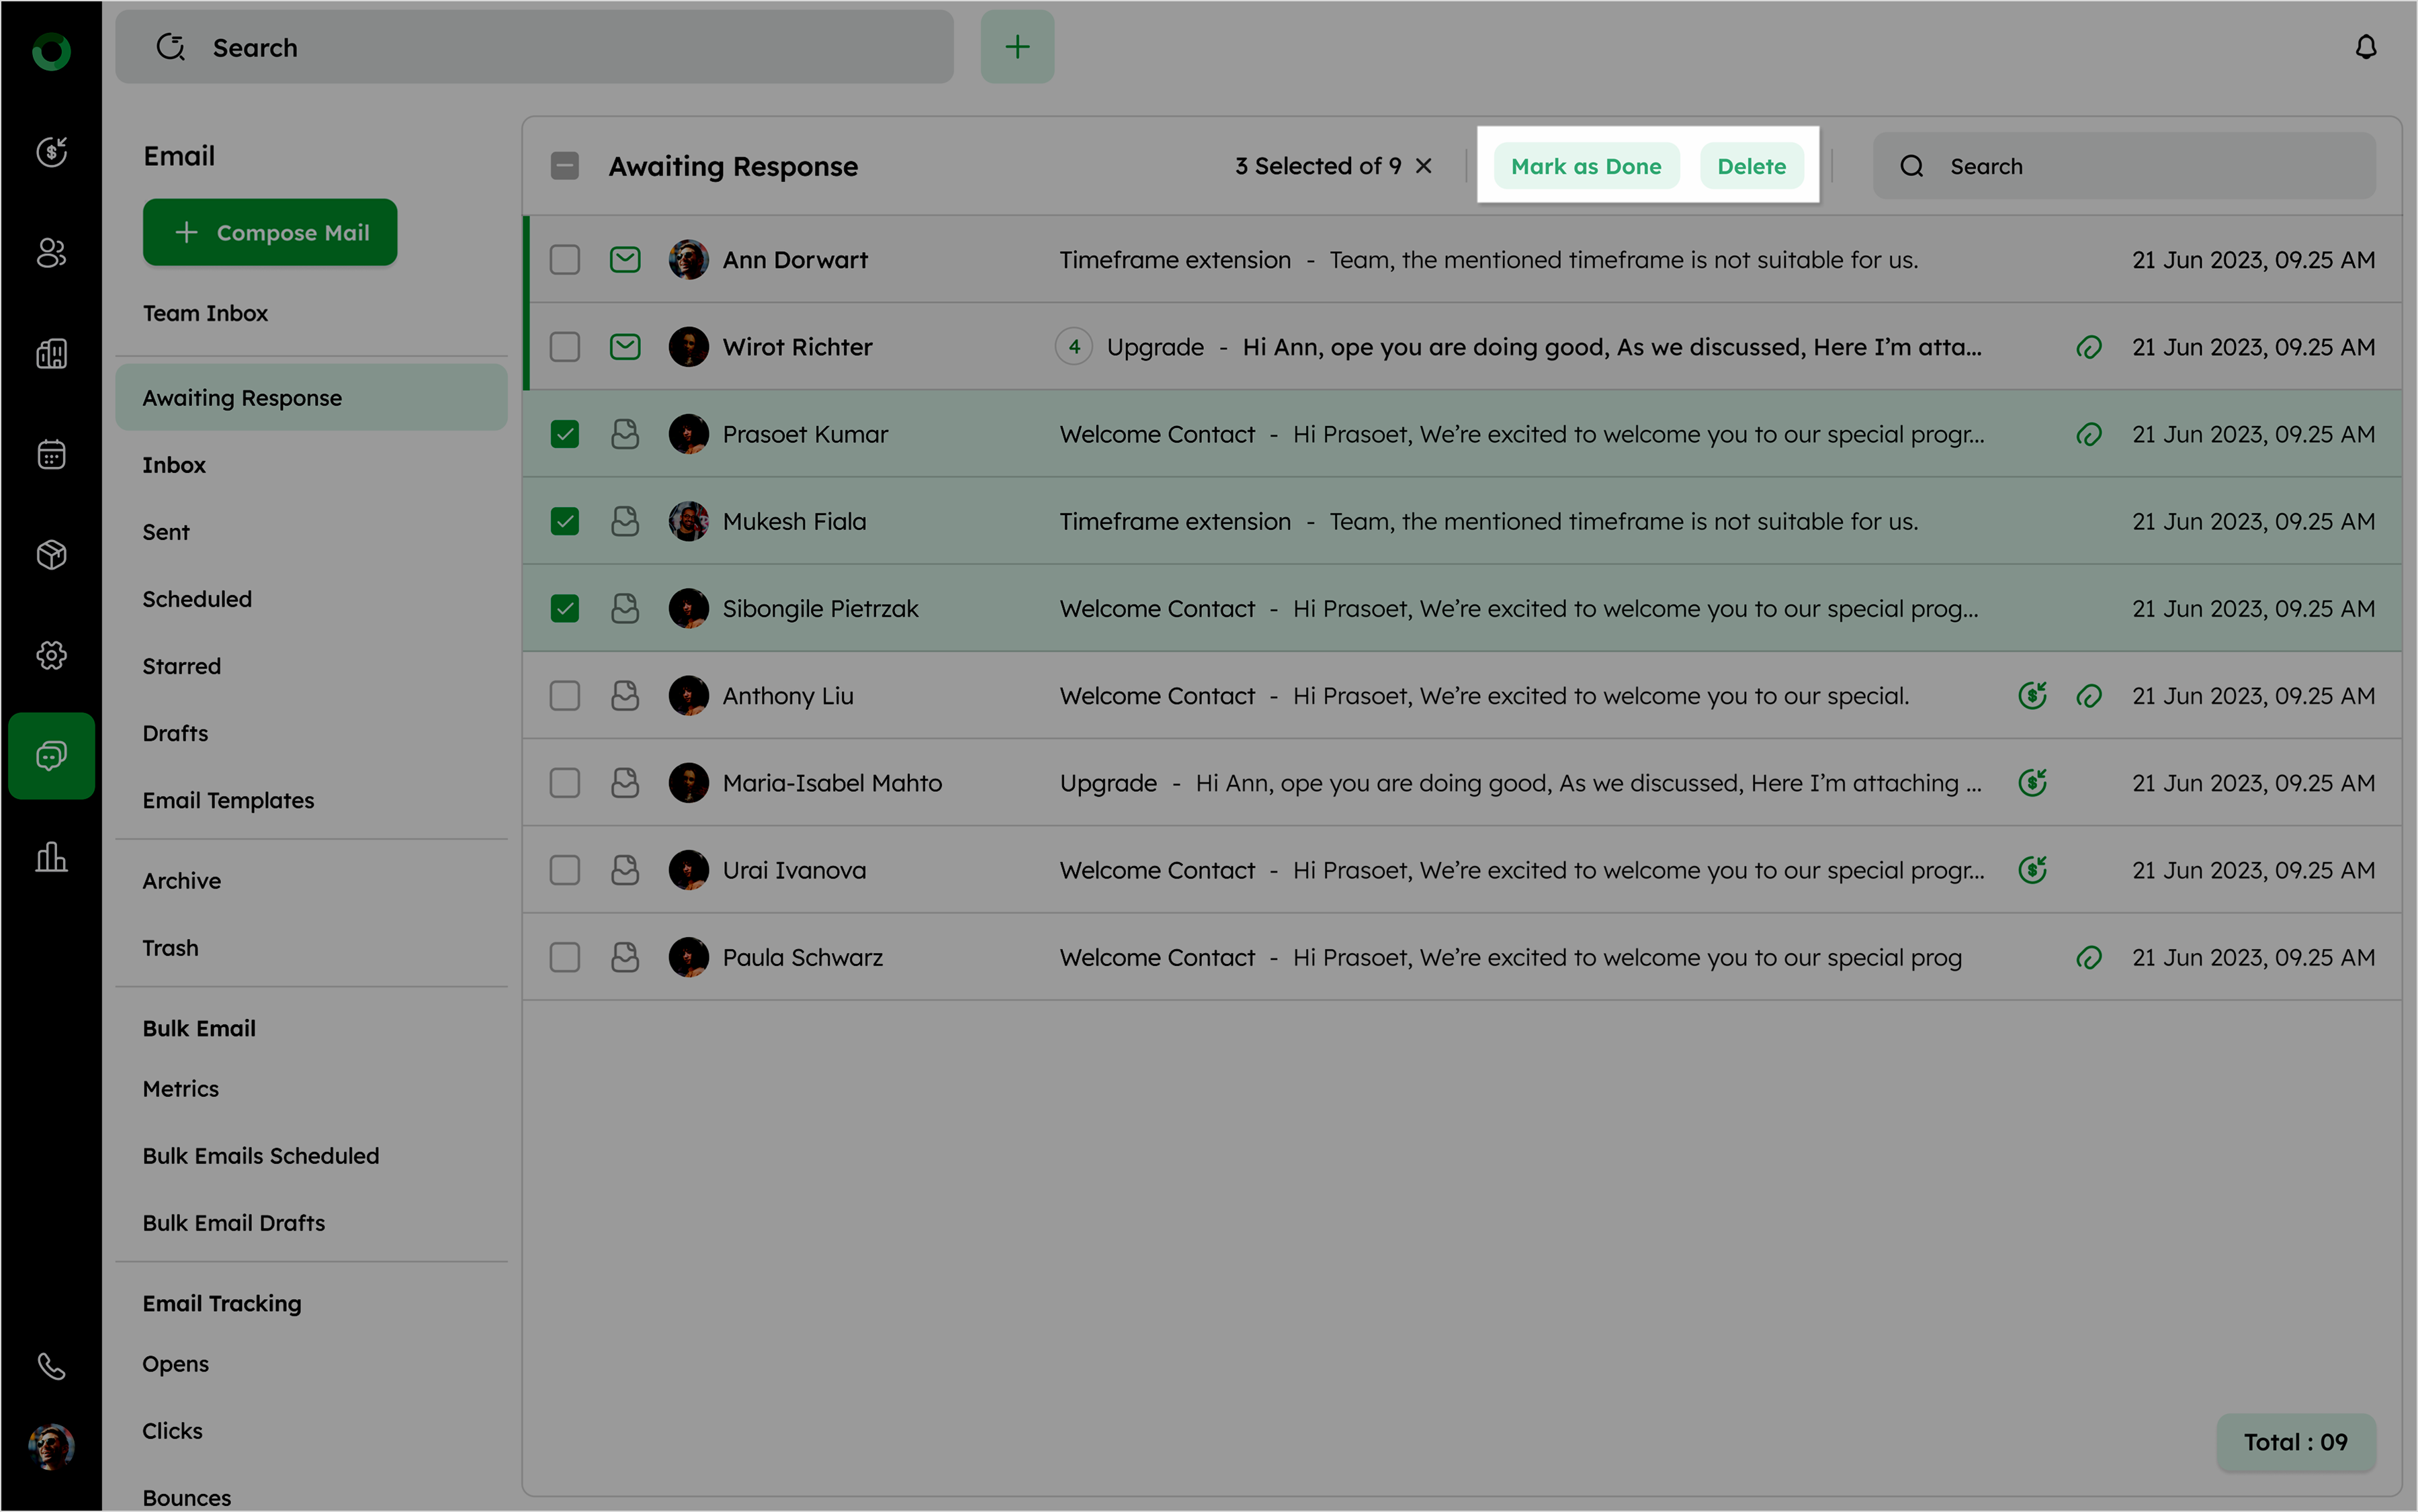Click attachment icon on Wirot Richter email
This screenshot has height=1512, width=2418.
[x=2088, y=347]
